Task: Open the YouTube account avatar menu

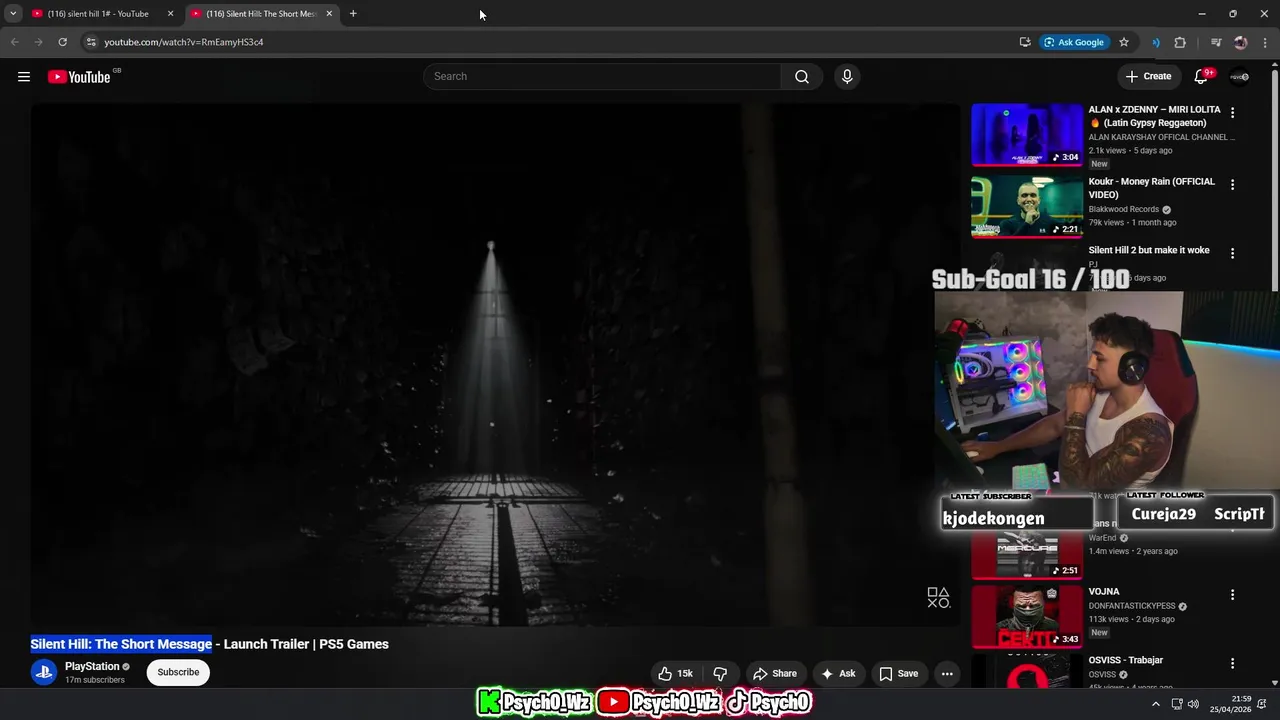Action: (1239, 77)
